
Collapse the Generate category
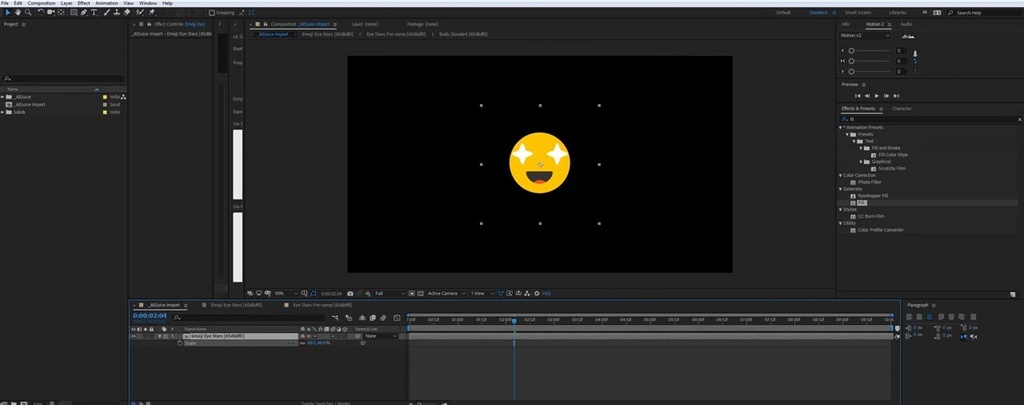841,189
